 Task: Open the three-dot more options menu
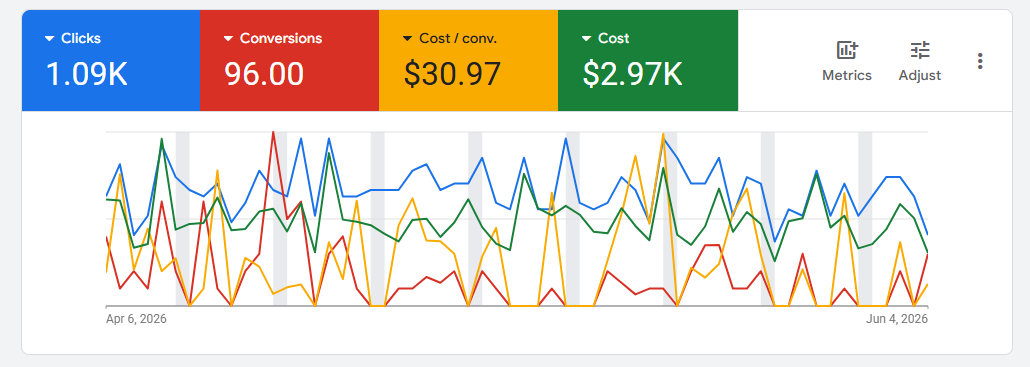pyautogui.click(x=980, y=61)
